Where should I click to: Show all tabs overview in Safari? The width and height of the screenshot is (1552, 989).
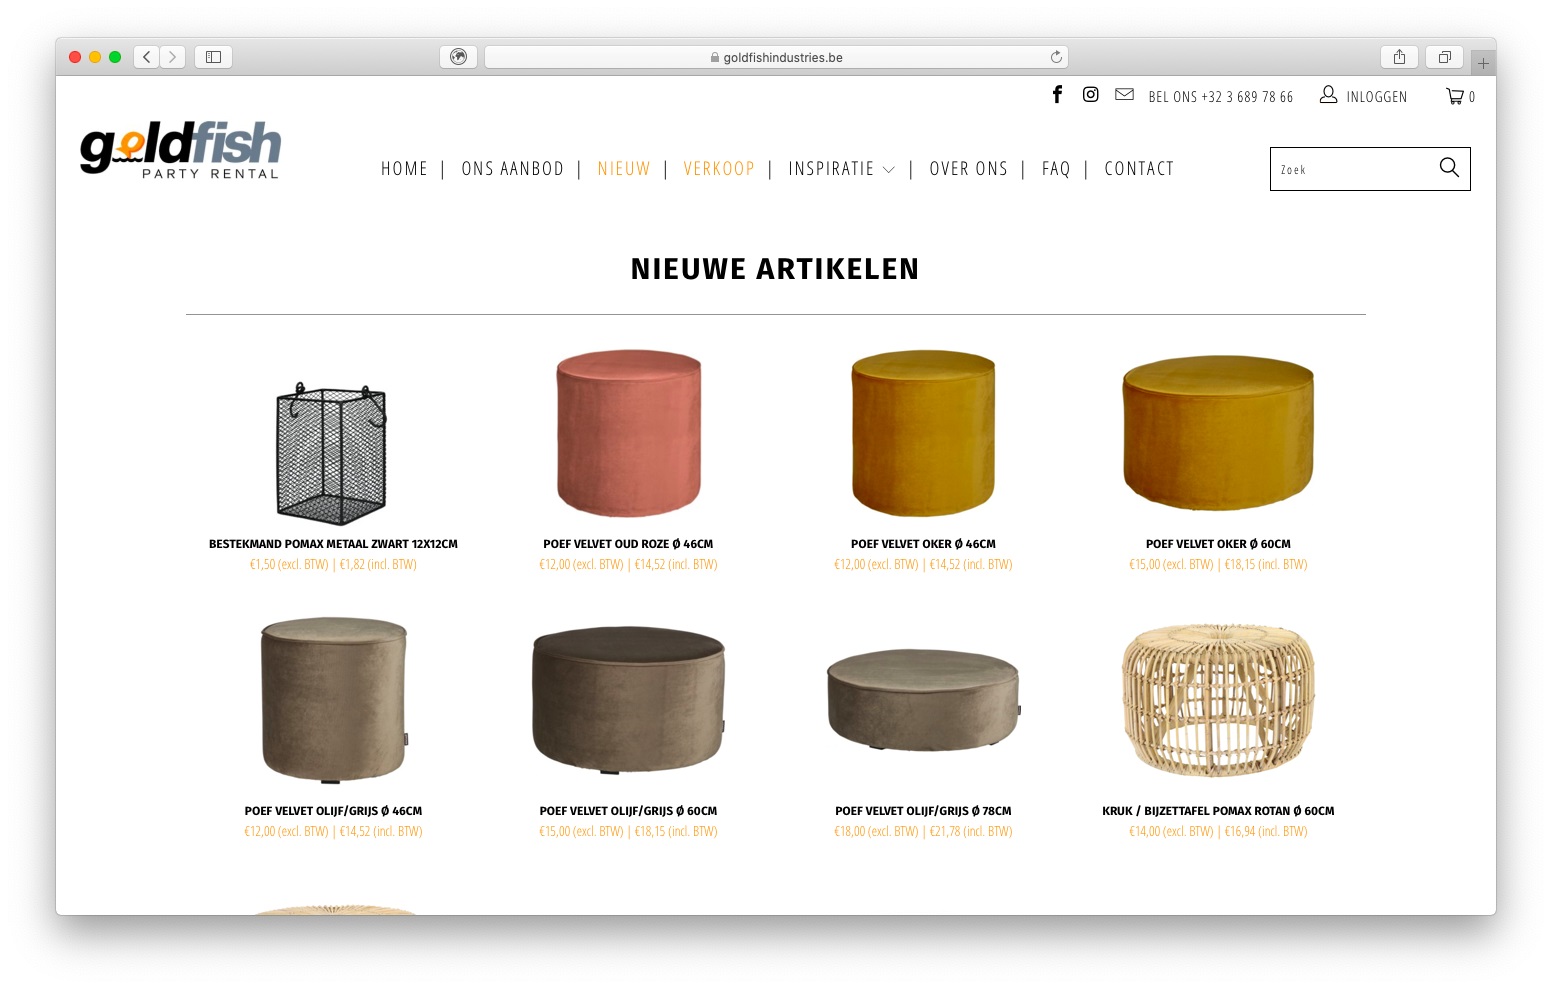[1444, 57]
